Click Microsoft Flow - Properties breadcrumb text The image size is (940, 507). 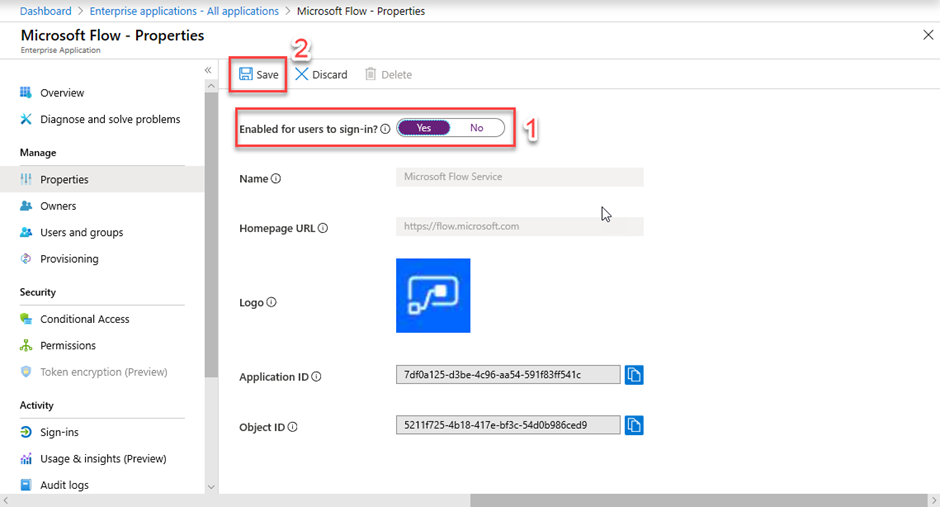pyautogui.click(x=361, y=11)
